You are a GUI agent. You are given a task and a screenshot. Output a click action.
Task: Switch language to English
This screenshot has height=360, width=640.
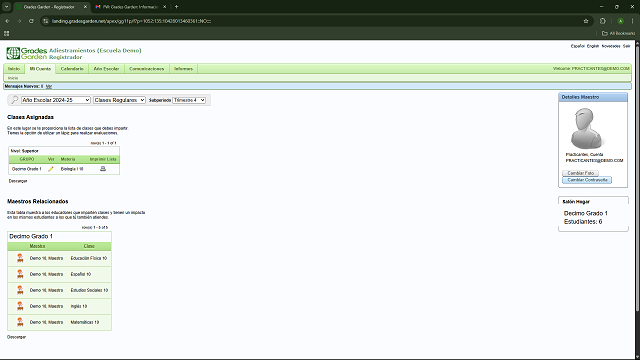[x=593, y=46]
